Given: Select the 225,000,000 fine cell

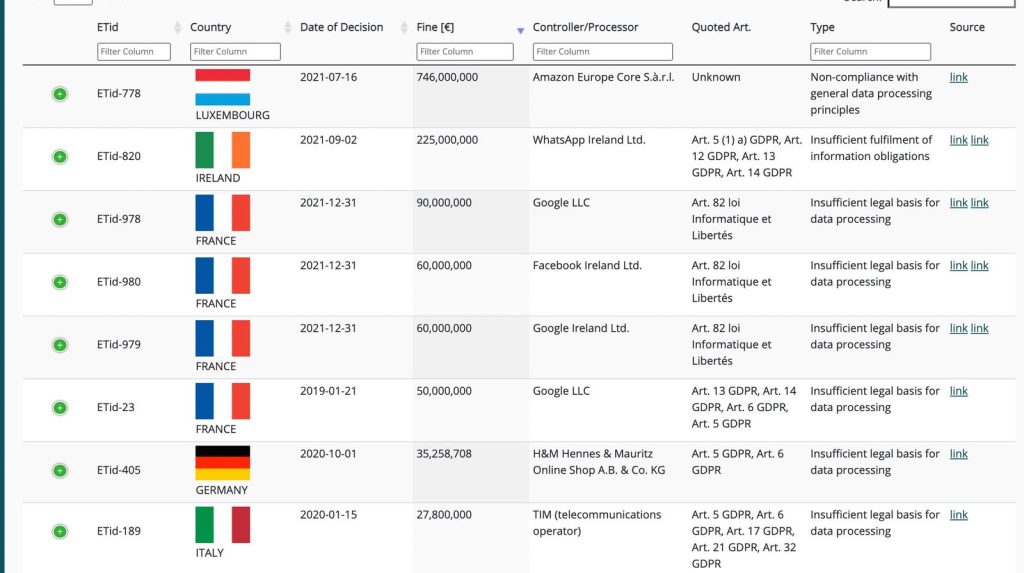Looking at the screenshot, I should tap(447, 140).
